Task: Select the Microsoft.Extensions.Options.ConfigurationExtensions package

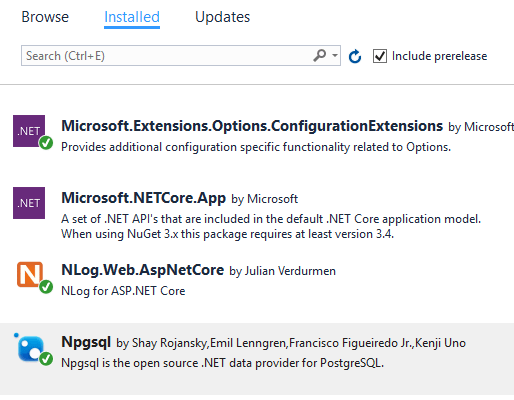Action: pyautogui.click(x=252, y=126)
